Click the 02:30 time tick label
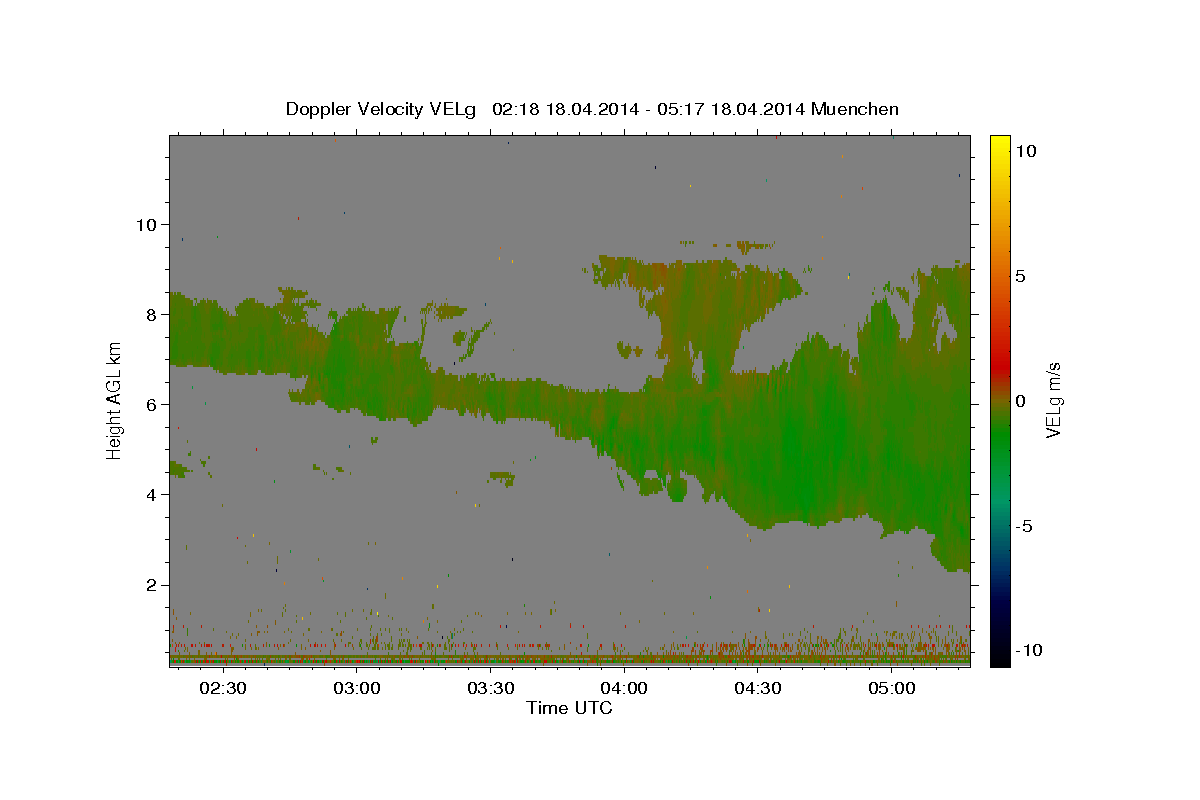 coord(223,689)
